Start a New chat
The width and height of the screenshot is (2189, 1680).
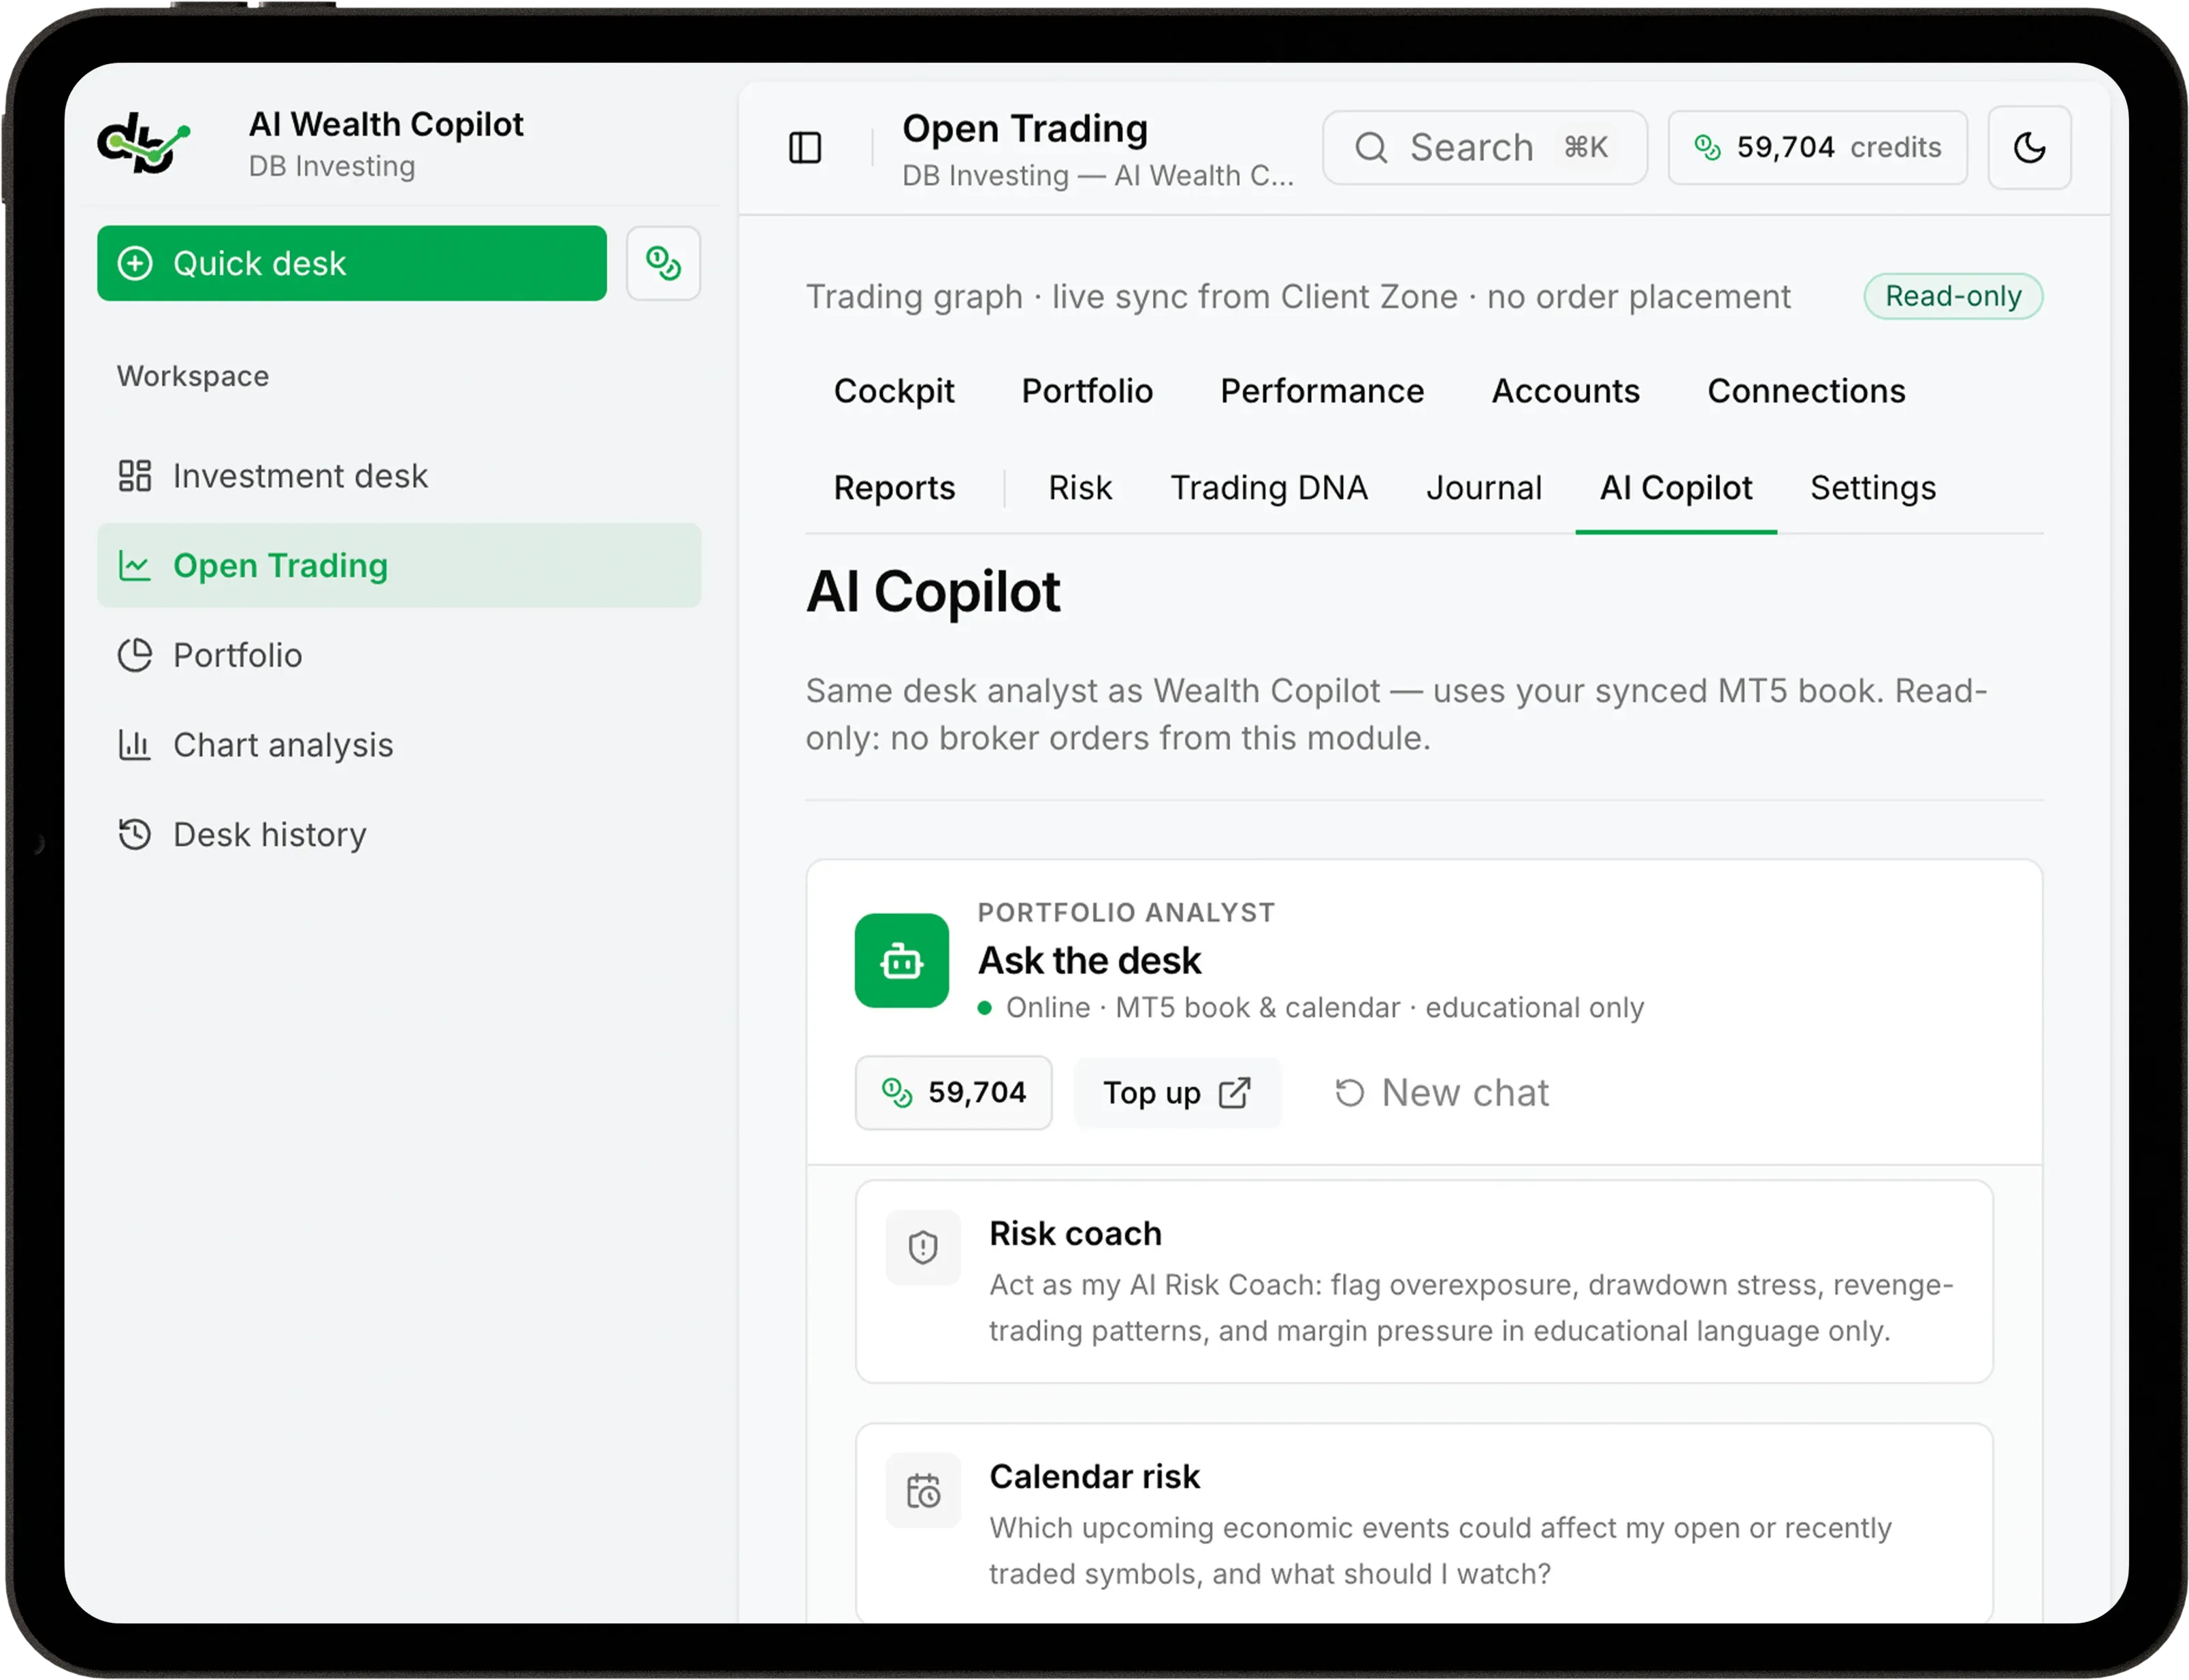(x=1441, y=1093)
